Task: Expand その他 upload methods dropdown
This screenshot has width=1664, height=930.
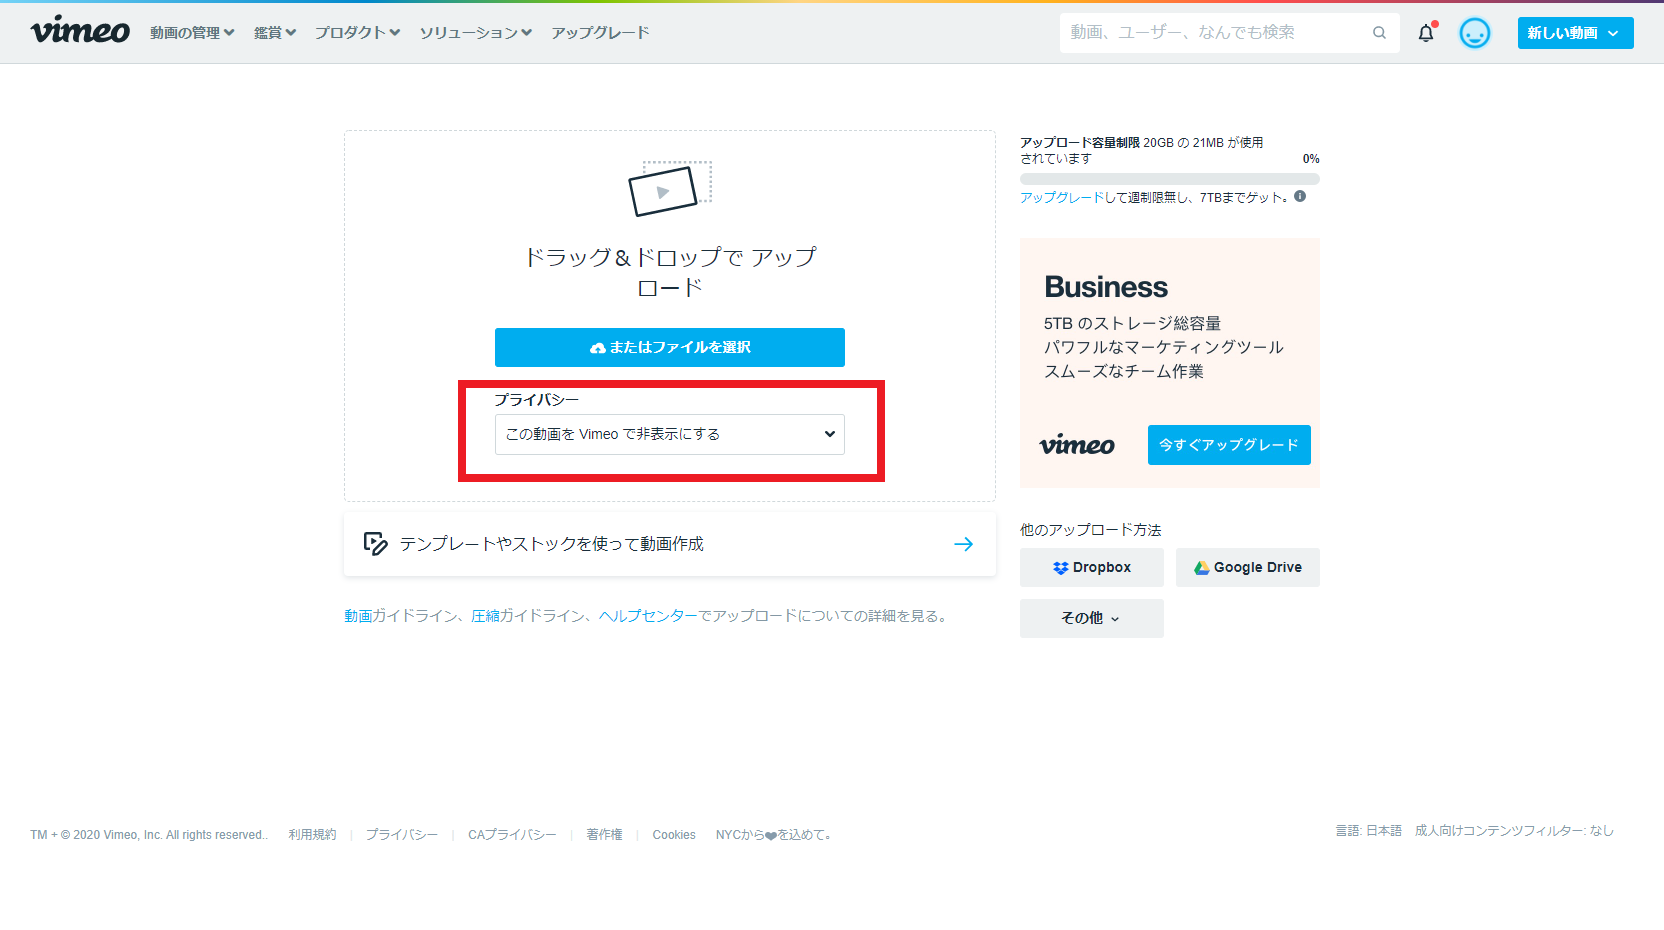Action: click(1092, 618)
